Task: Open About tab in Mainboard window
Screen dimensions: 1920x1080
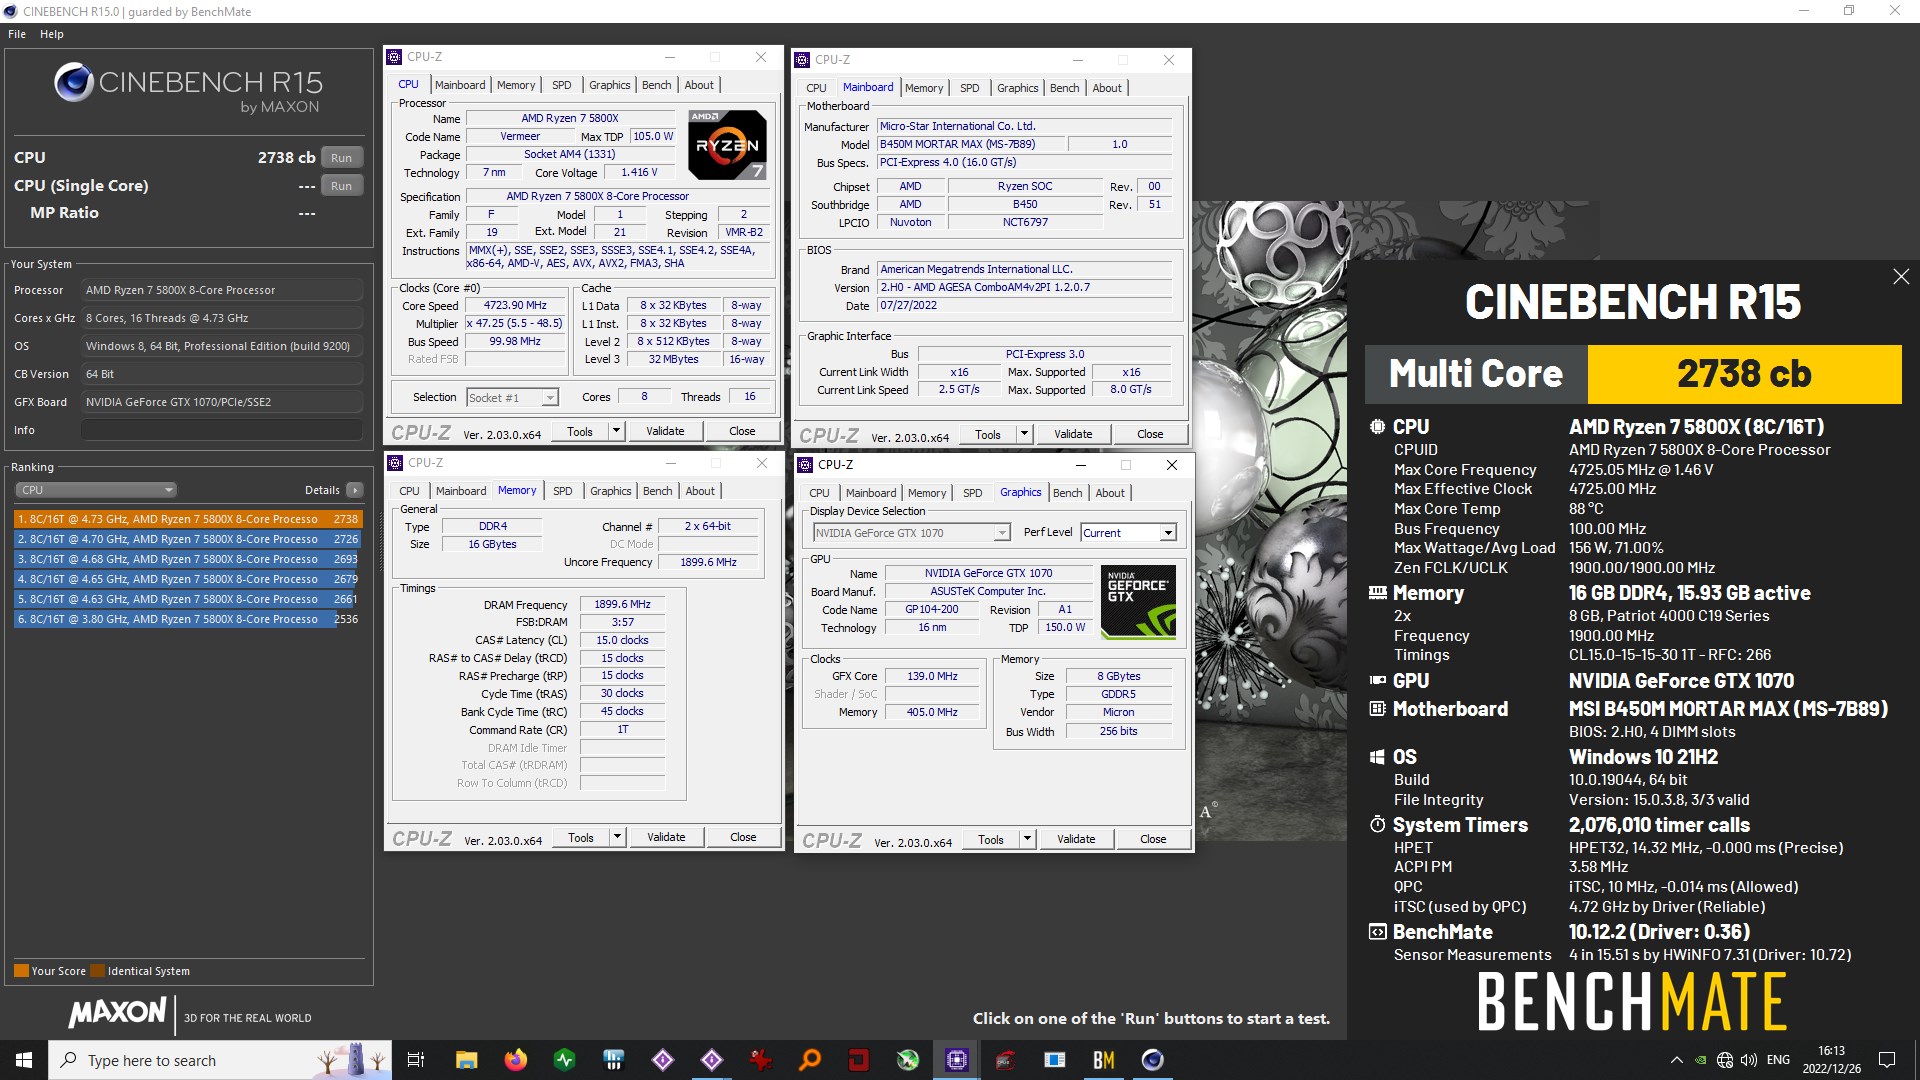Action: coord(1107,88)
